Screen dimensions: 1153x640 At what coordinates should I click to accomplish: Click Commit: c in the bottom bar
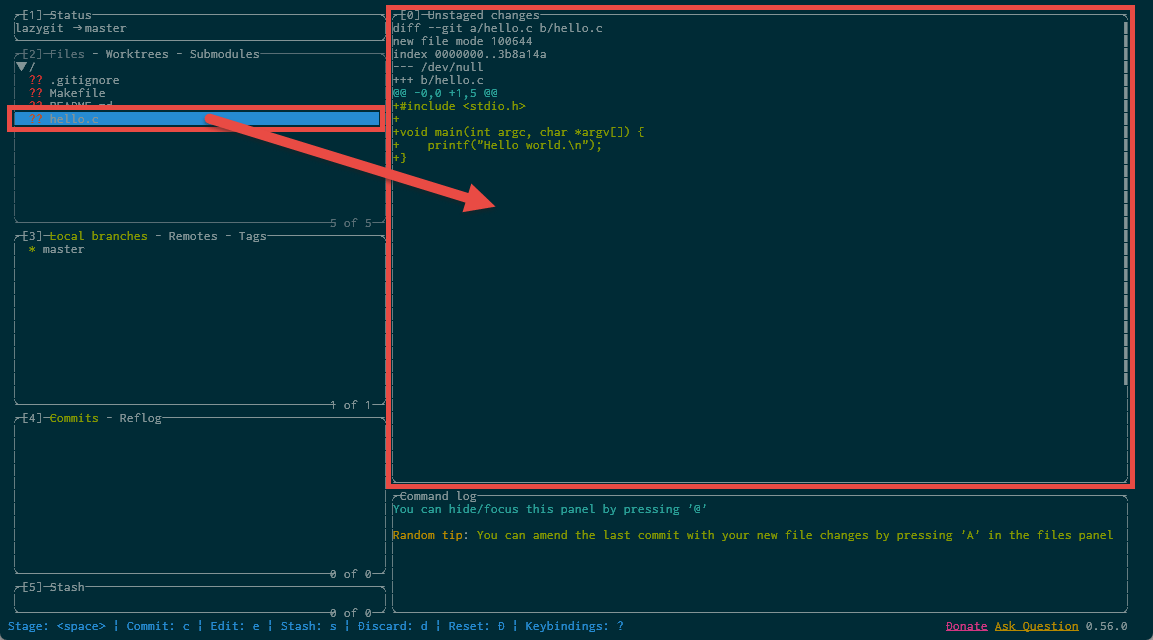click(158, 626)
